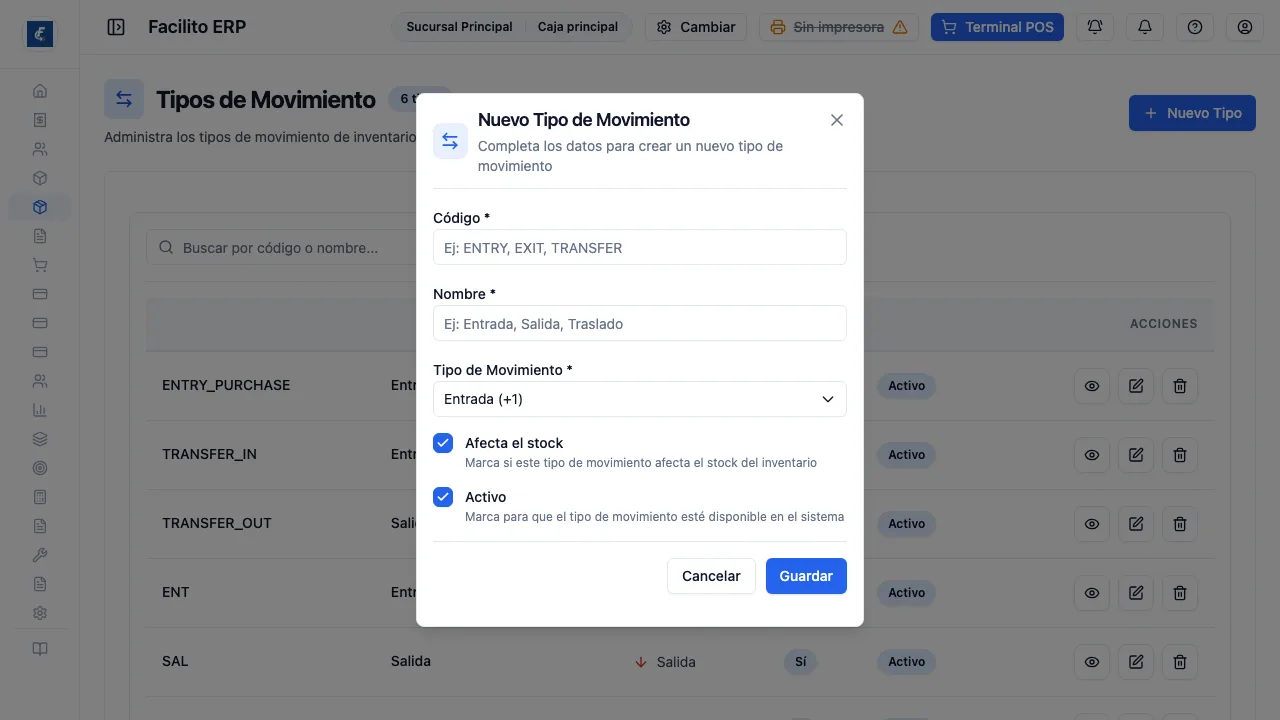Image resolution: width=1280 pixels, height=720 pixels.
Task: Click the Caja principal label
Action: click(578, 27)
